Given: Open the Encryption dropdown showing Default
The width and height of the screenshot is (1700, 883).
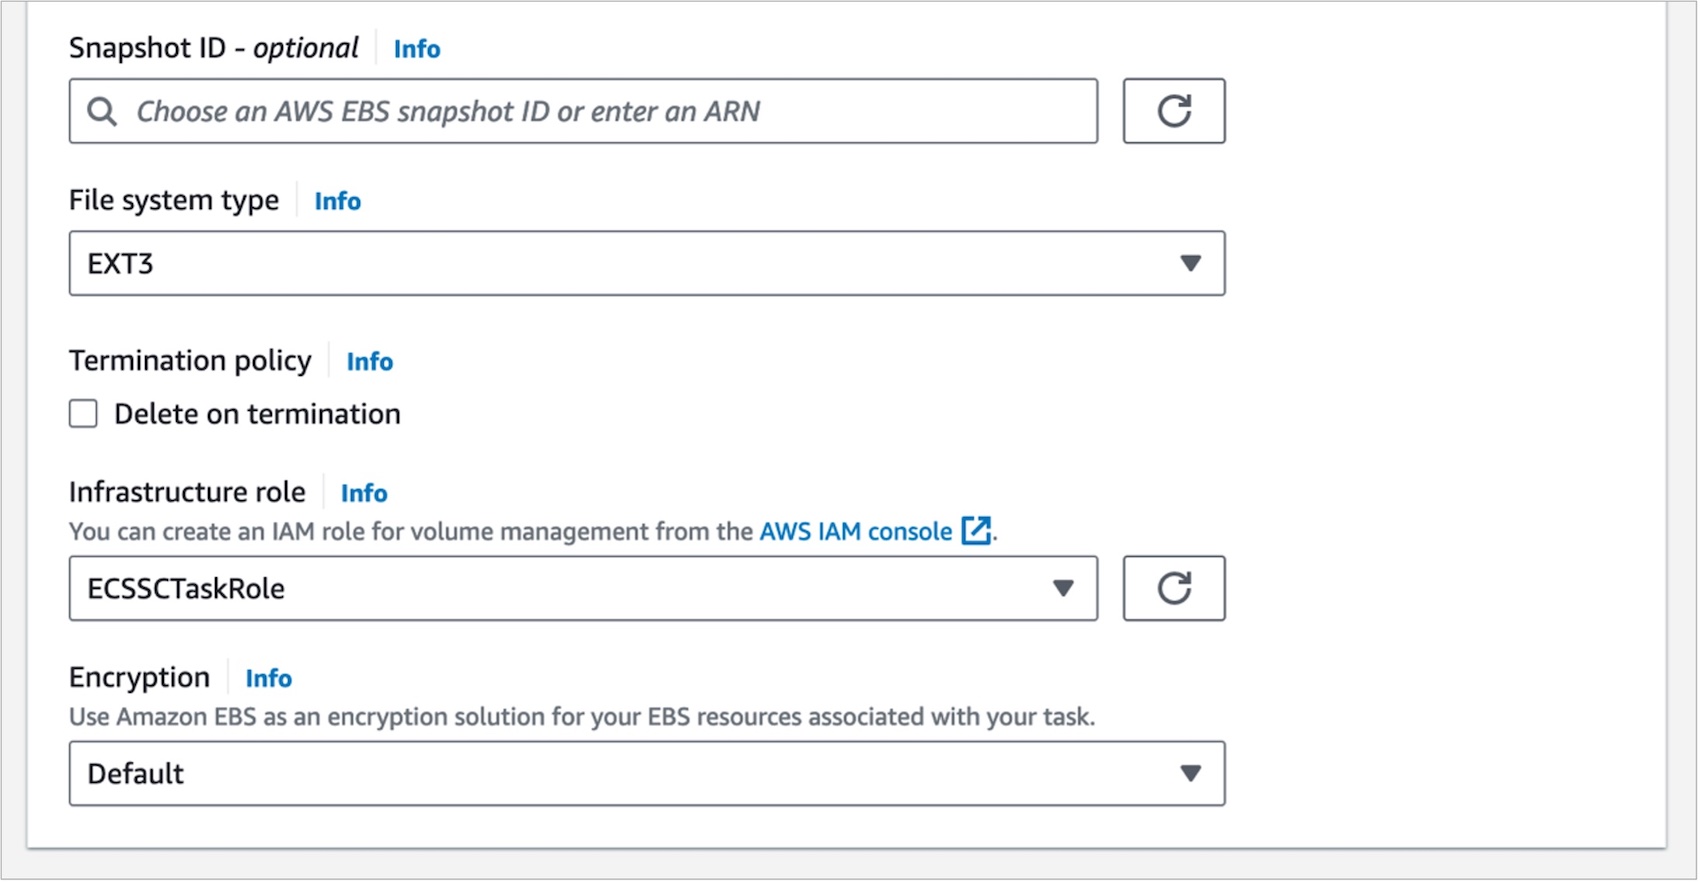Looking at the screenshot, I should [x=600, y=773].
